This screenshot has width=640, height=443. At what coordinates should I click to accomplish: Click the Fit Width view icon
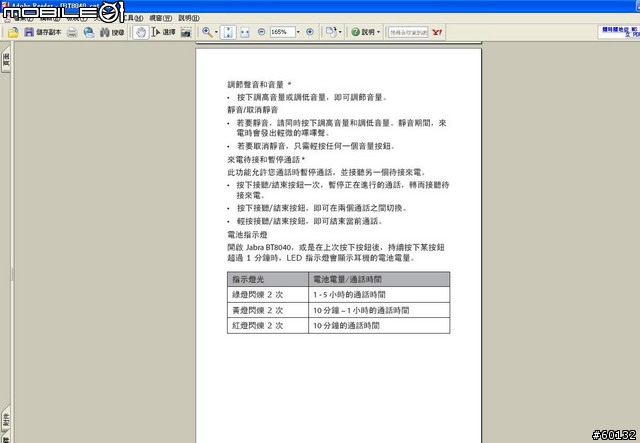pos(244,32)
